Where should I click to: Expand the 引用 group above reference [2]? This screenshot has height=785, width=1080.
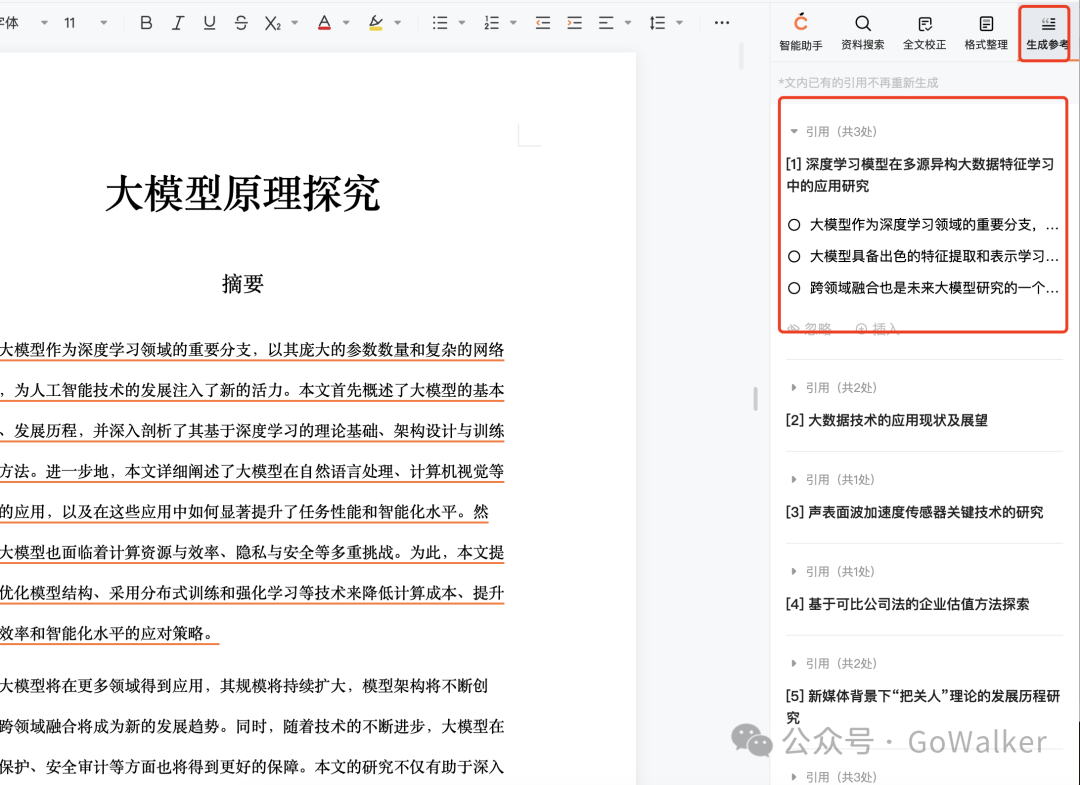[x=793, y=388]
